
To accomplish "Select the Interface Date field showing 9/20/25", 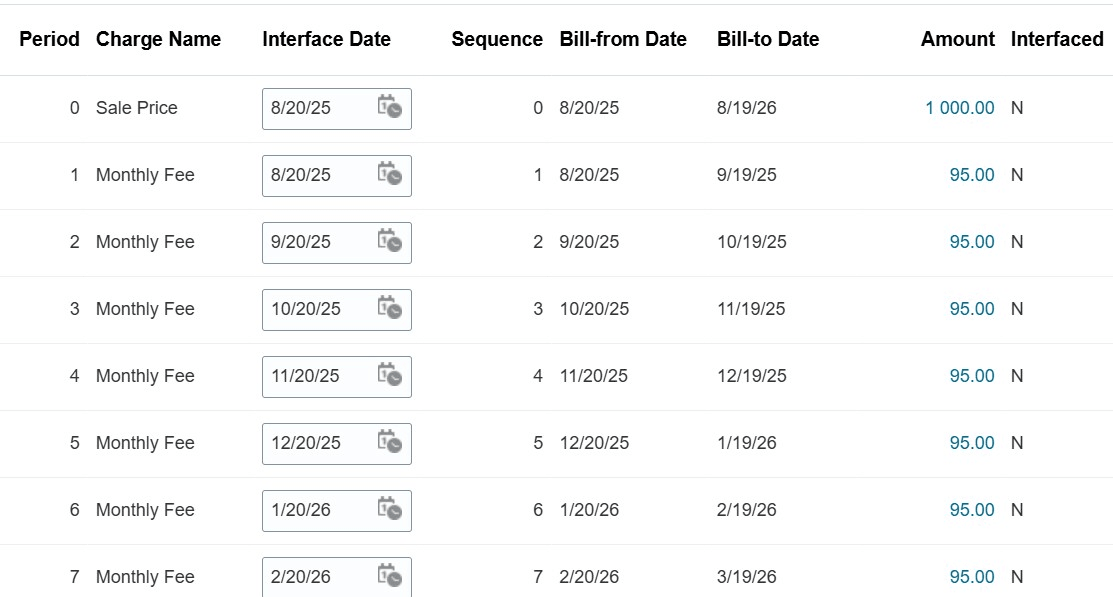I will click(x=320, y=242).
